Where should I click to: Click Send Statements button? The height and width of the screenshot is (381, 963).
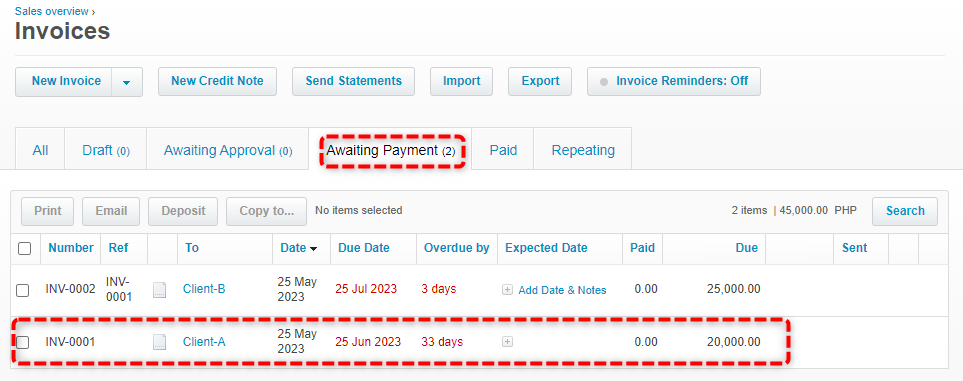pyautogui.click(x=353, y=81)
